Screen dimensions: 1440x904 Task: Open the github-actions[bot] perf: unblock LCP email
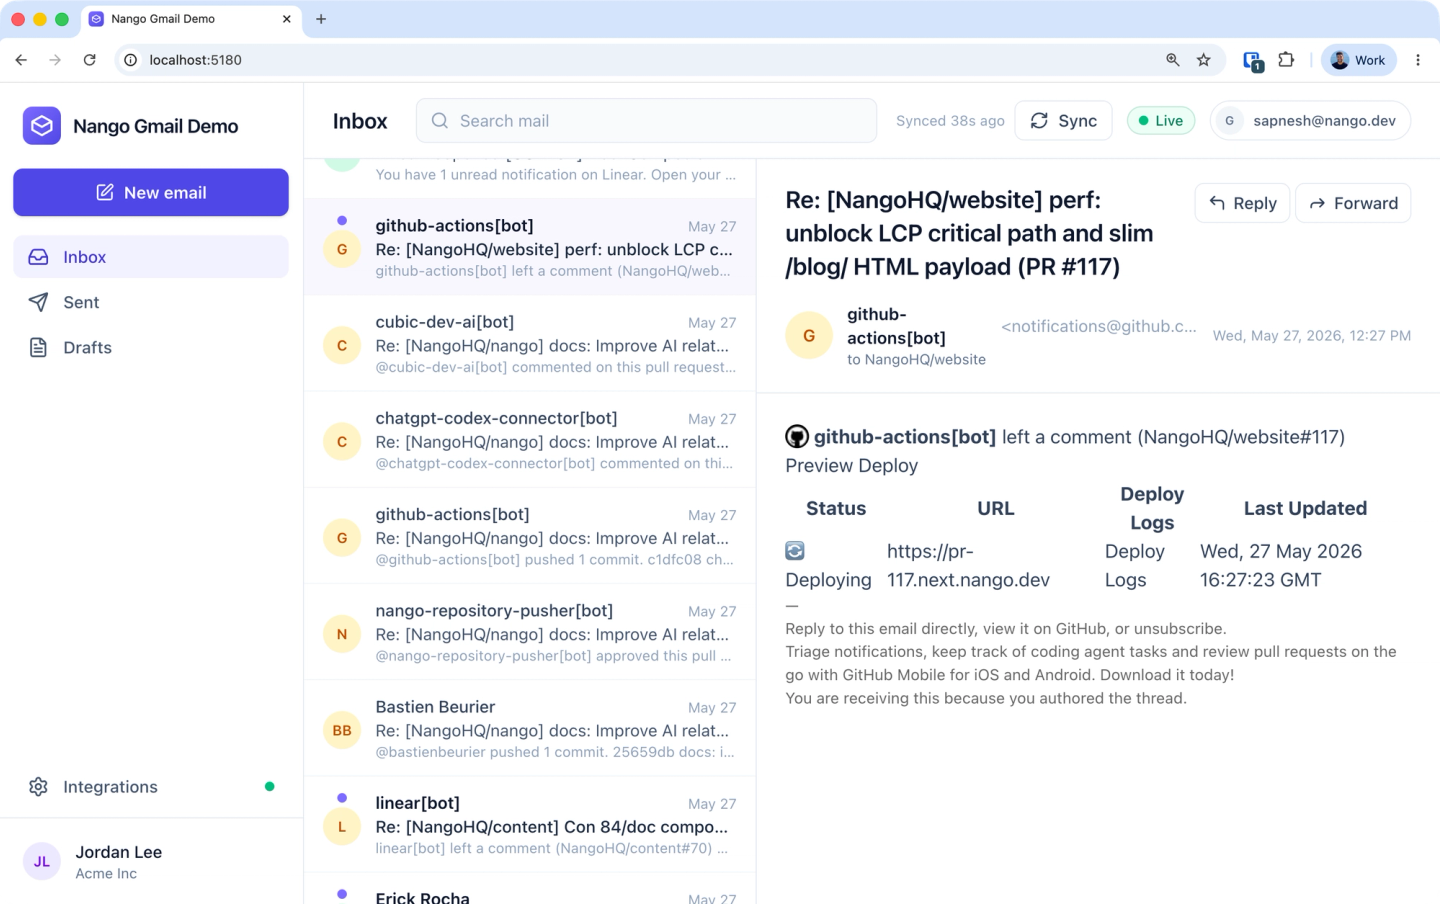(x=530, y=247)
